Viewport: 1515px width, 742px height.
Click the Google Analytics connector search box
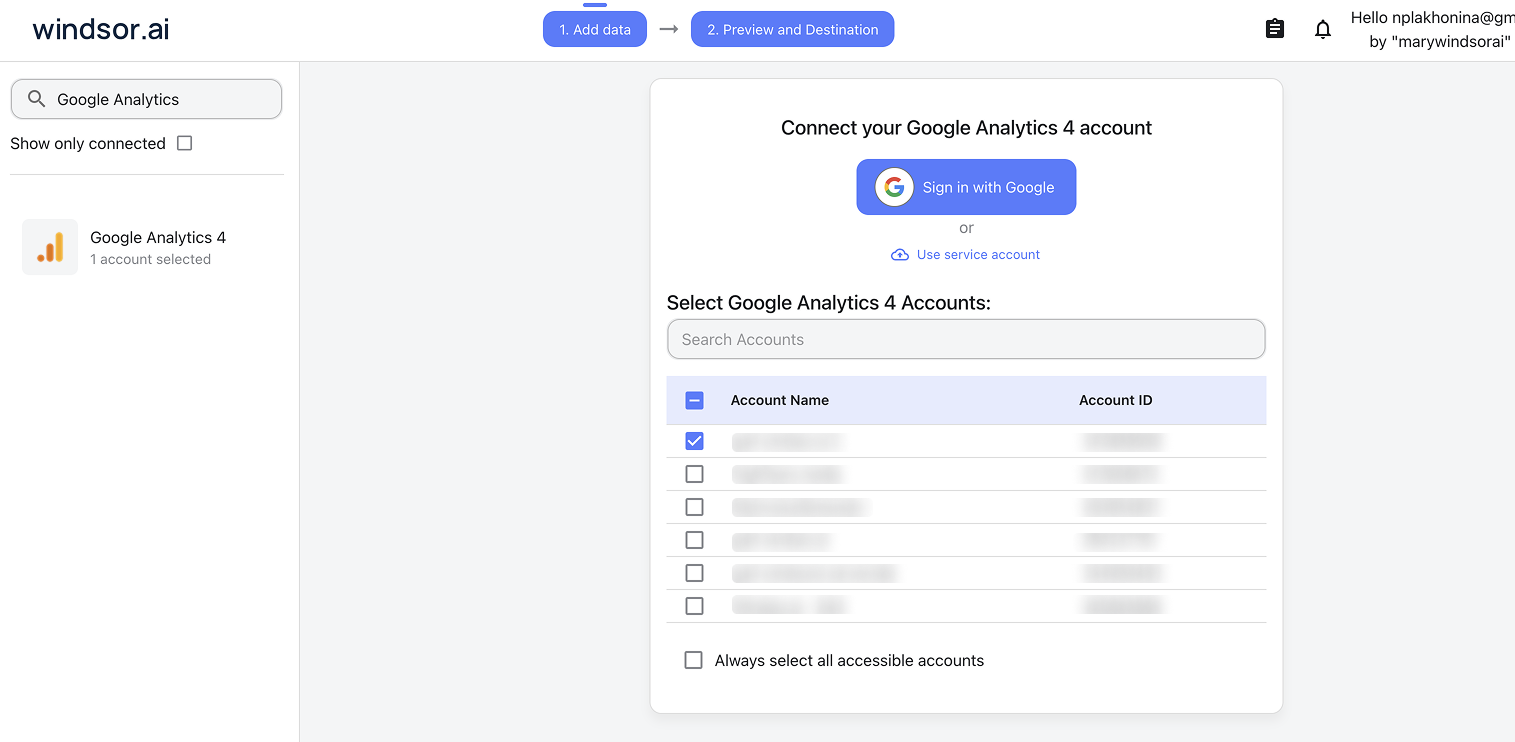tap(146, 99)
